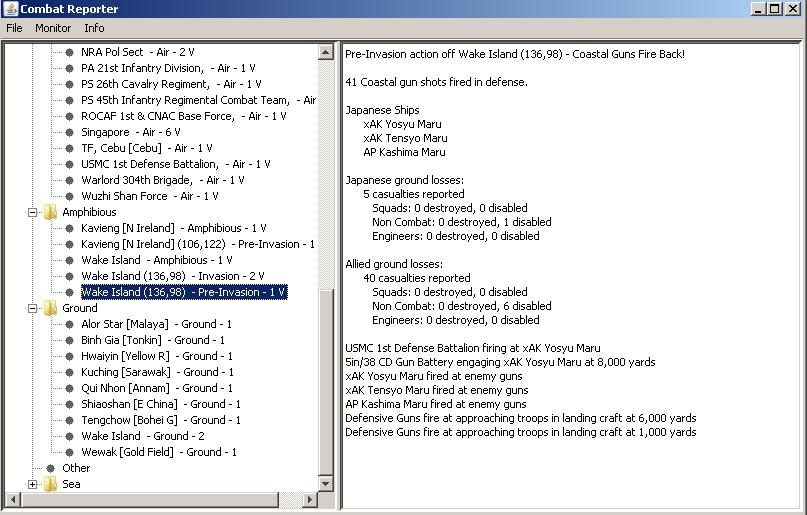Select Wewak [Gold Field] ground report
The width and height of the screenshot is (807, 515).
pyautogui.click(x=159, y=452)
